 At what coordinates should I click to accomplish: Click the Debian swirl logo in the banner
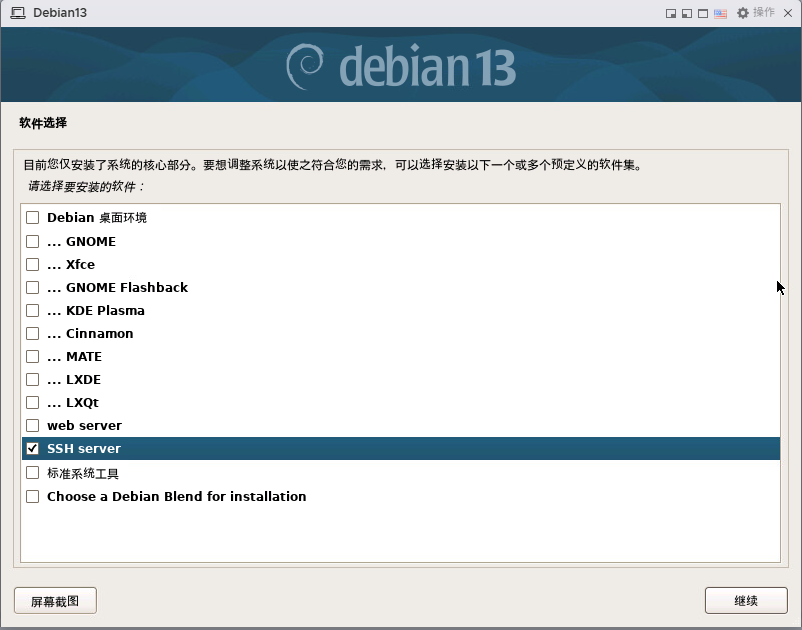coord(306,65)
